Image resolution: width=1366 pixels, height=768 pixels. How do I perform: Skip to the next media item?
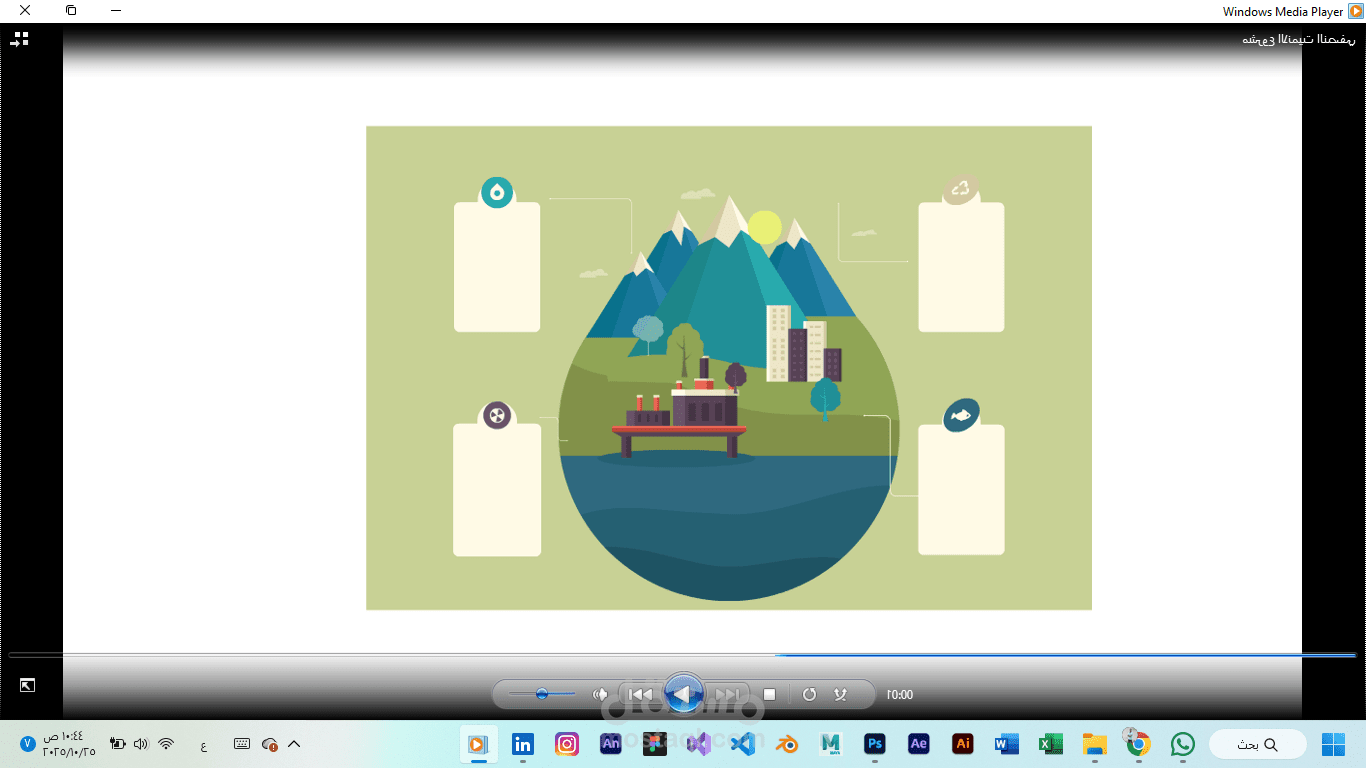click(x=731, y=693)
